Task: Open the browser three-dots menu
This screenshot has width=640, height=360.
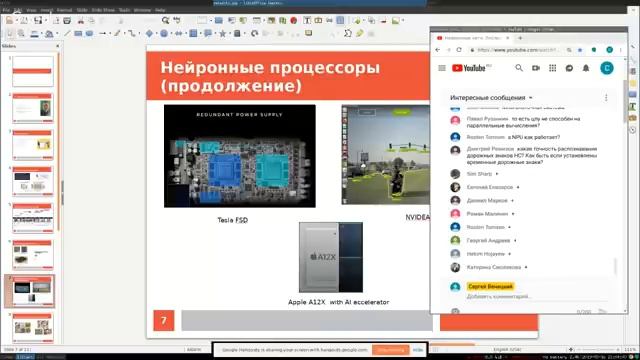Action: (x=621, y=50)
